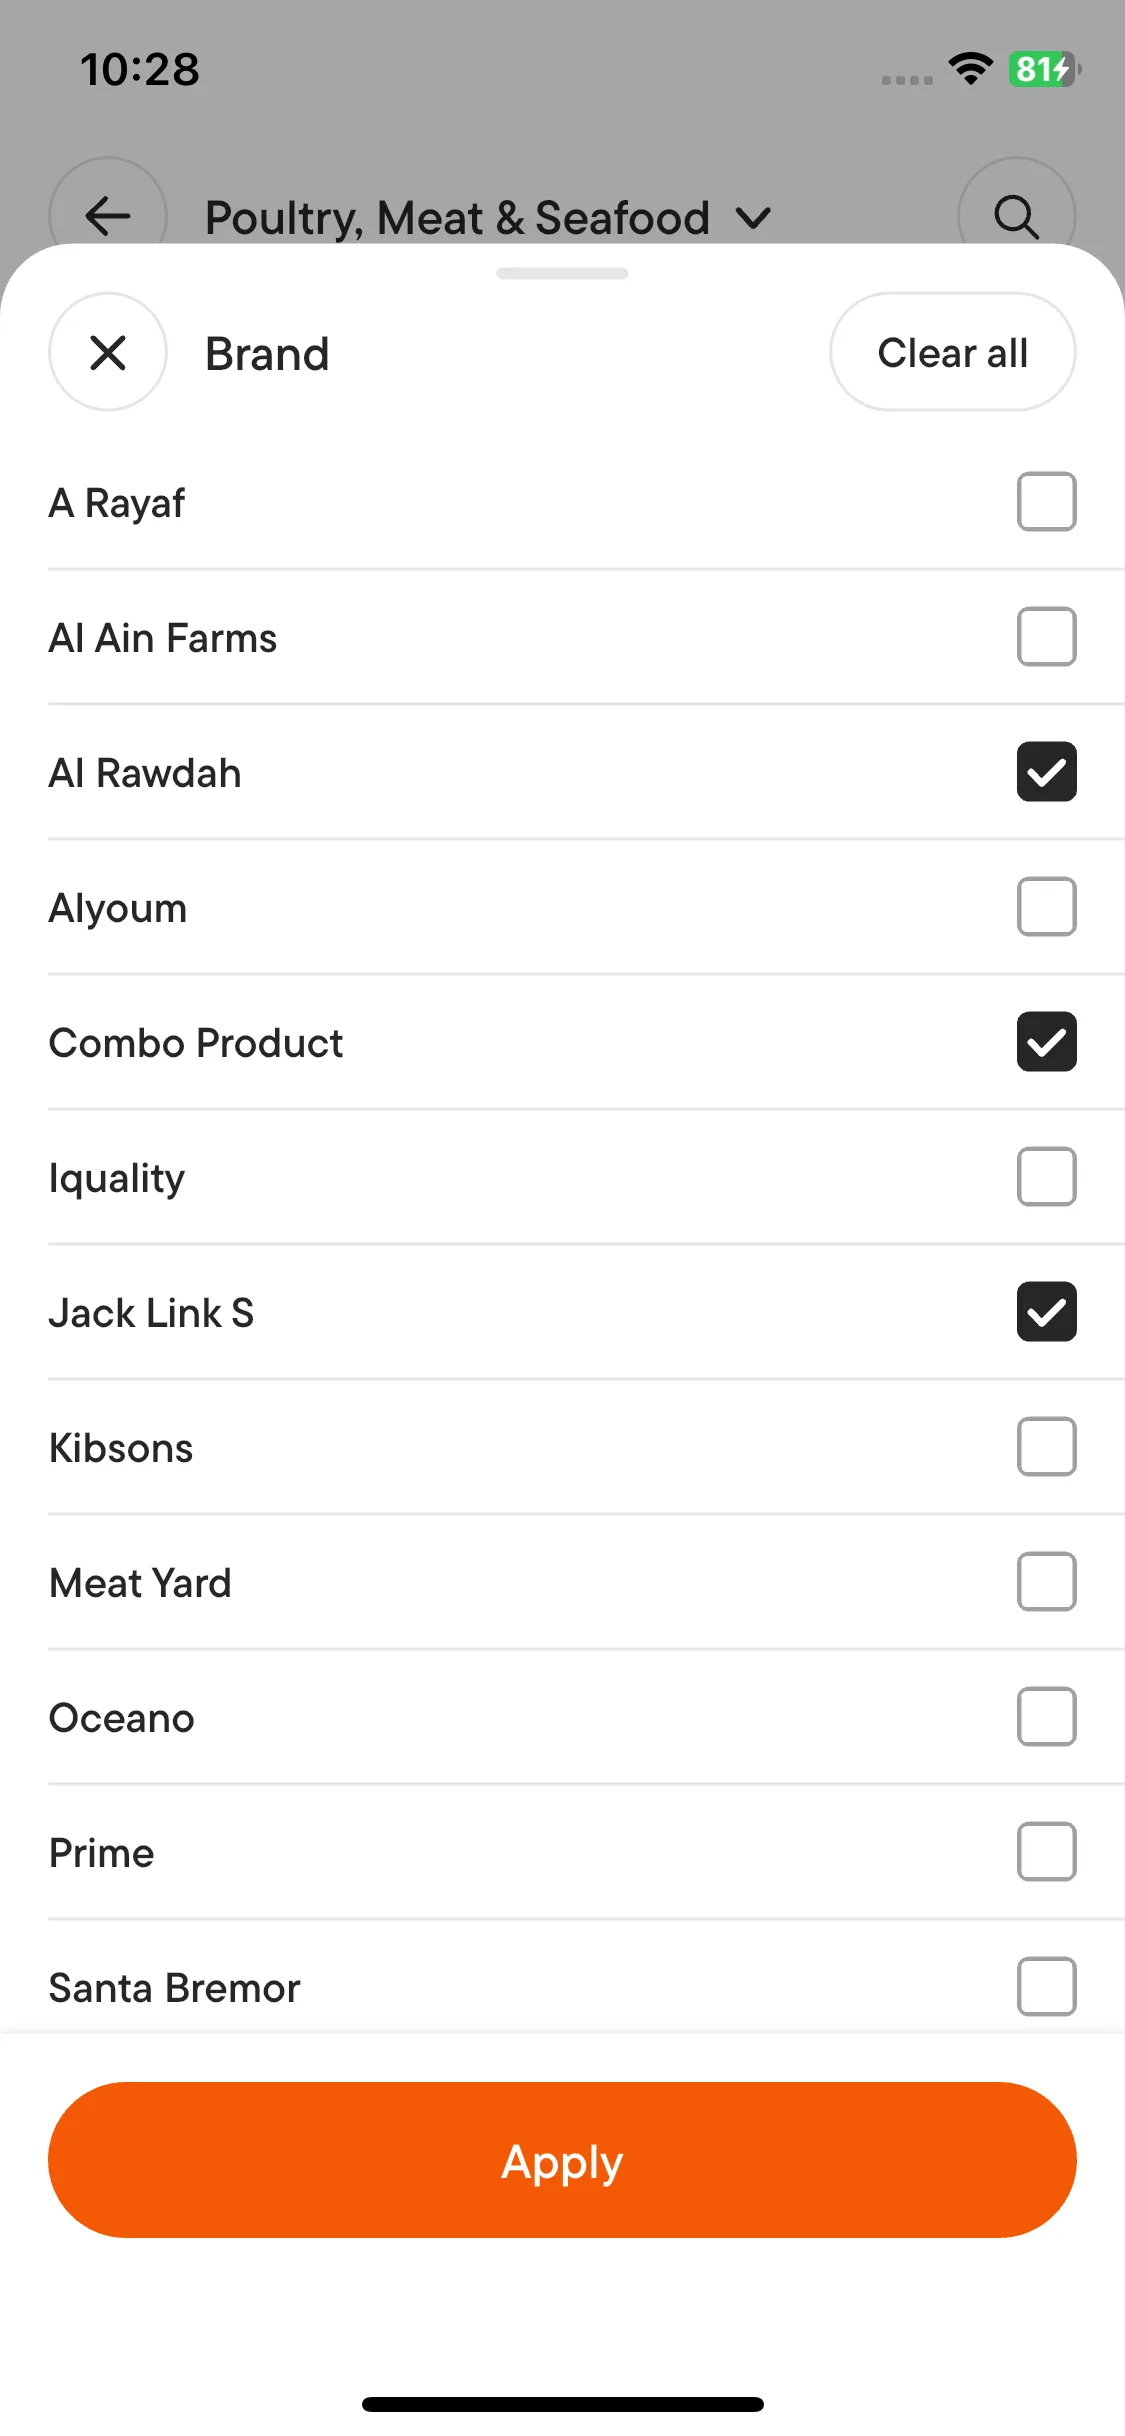Enable the Prime brand filter
The image size is (1125, 2436).
click(1046, 1852)
